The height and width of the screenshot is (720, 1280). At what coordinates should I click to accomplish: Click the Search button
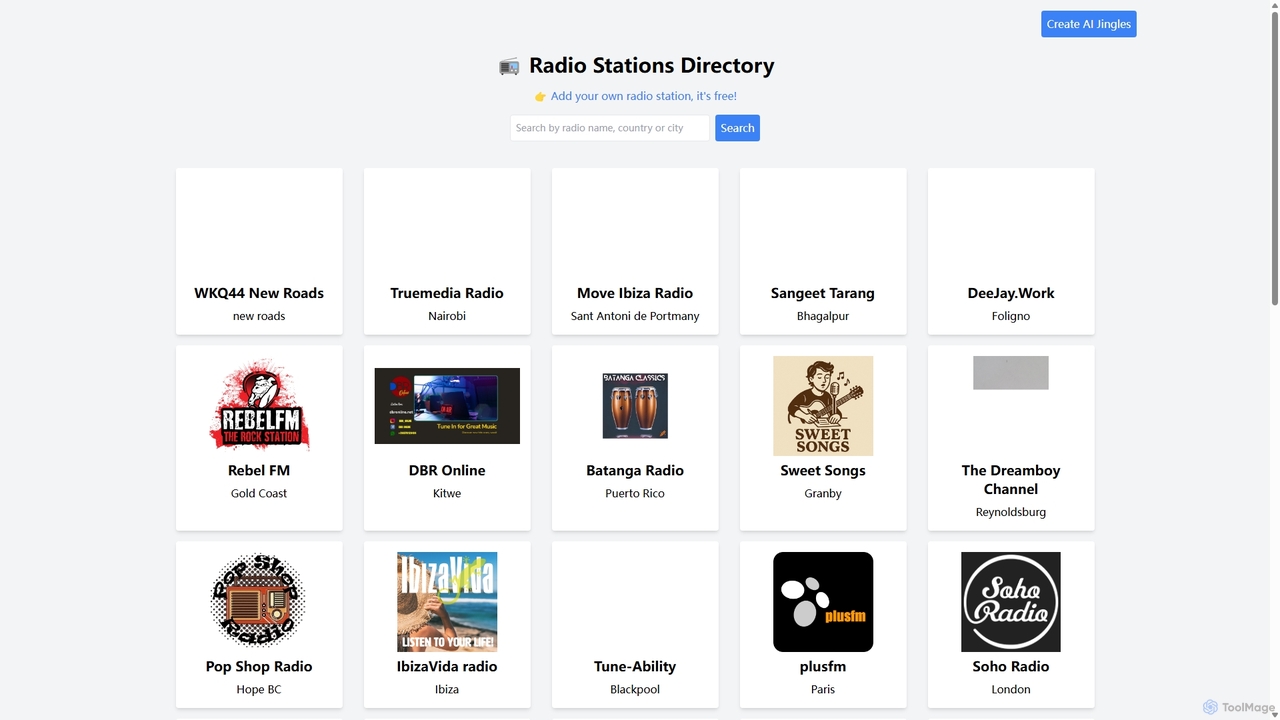pyautogui.click(x=737, y=128)
